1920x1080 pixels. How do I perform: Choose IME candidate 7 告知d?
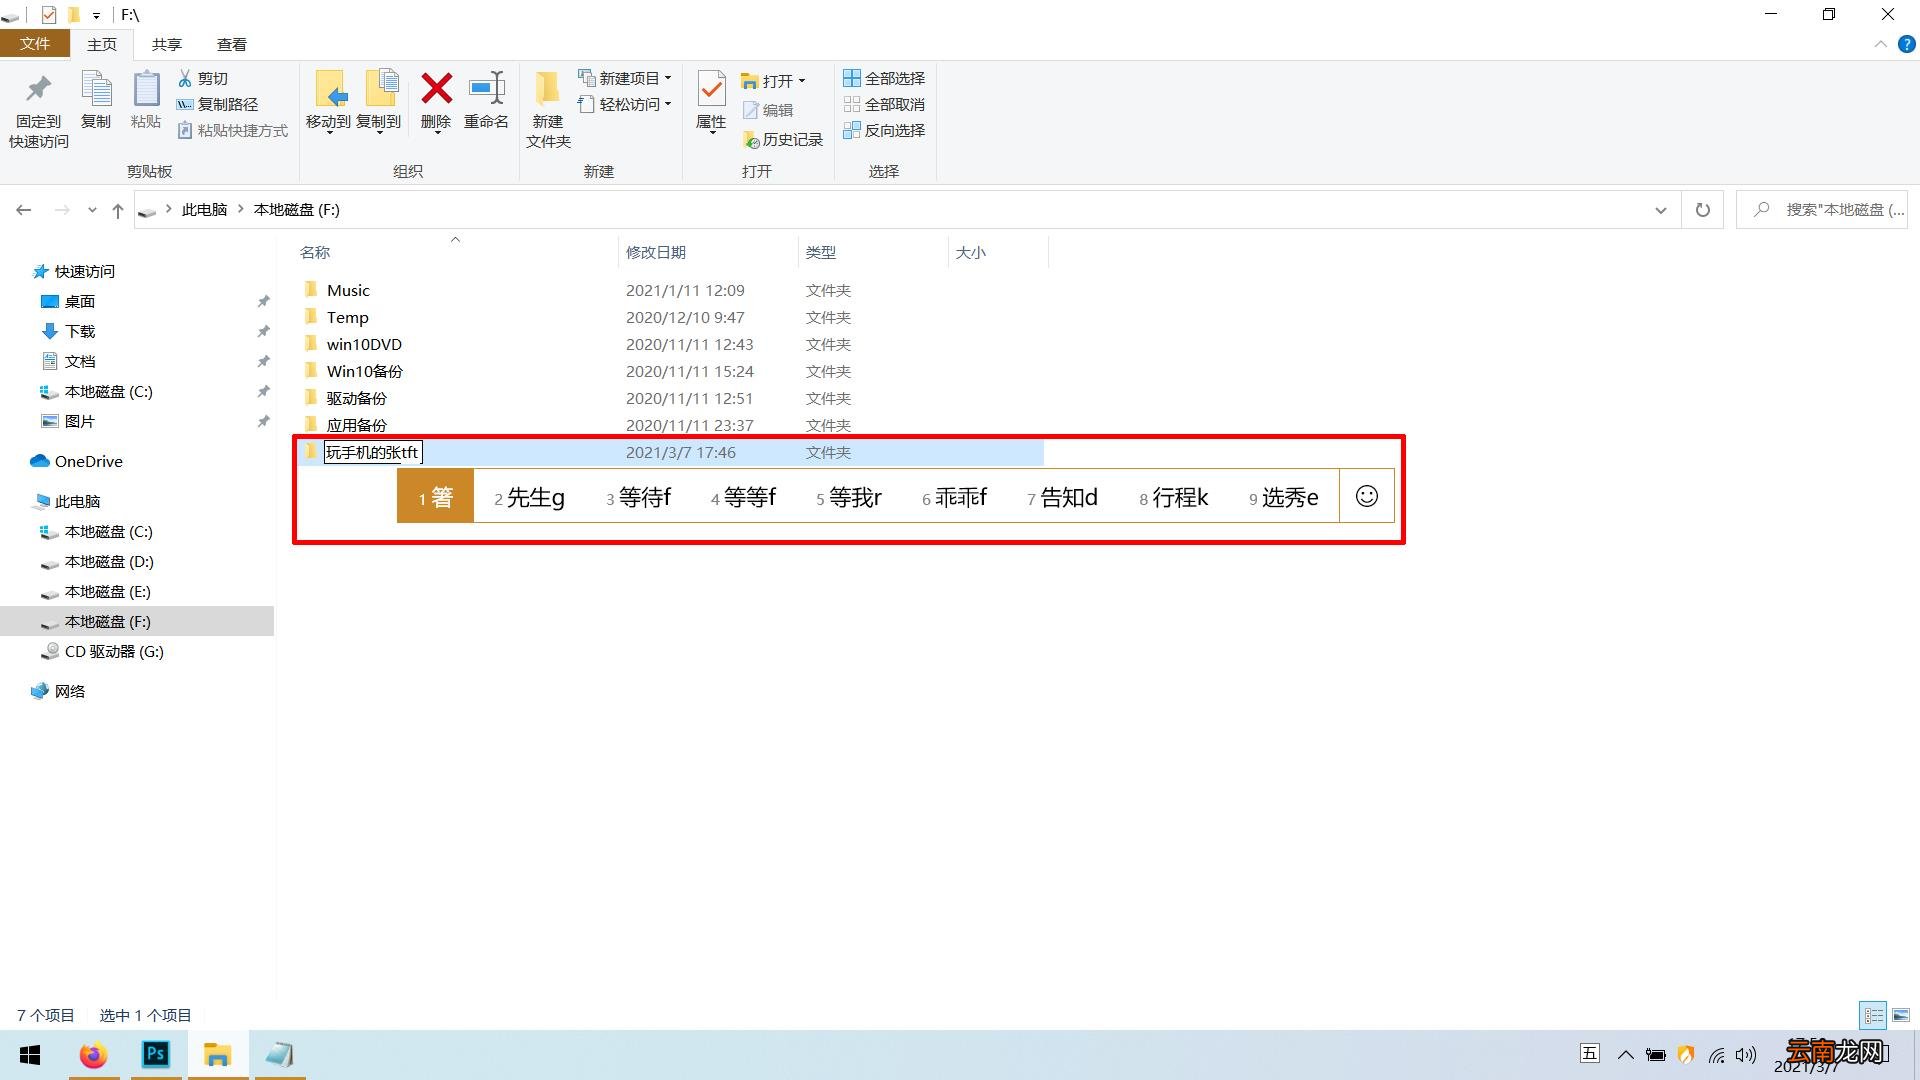pos(1062,497)
